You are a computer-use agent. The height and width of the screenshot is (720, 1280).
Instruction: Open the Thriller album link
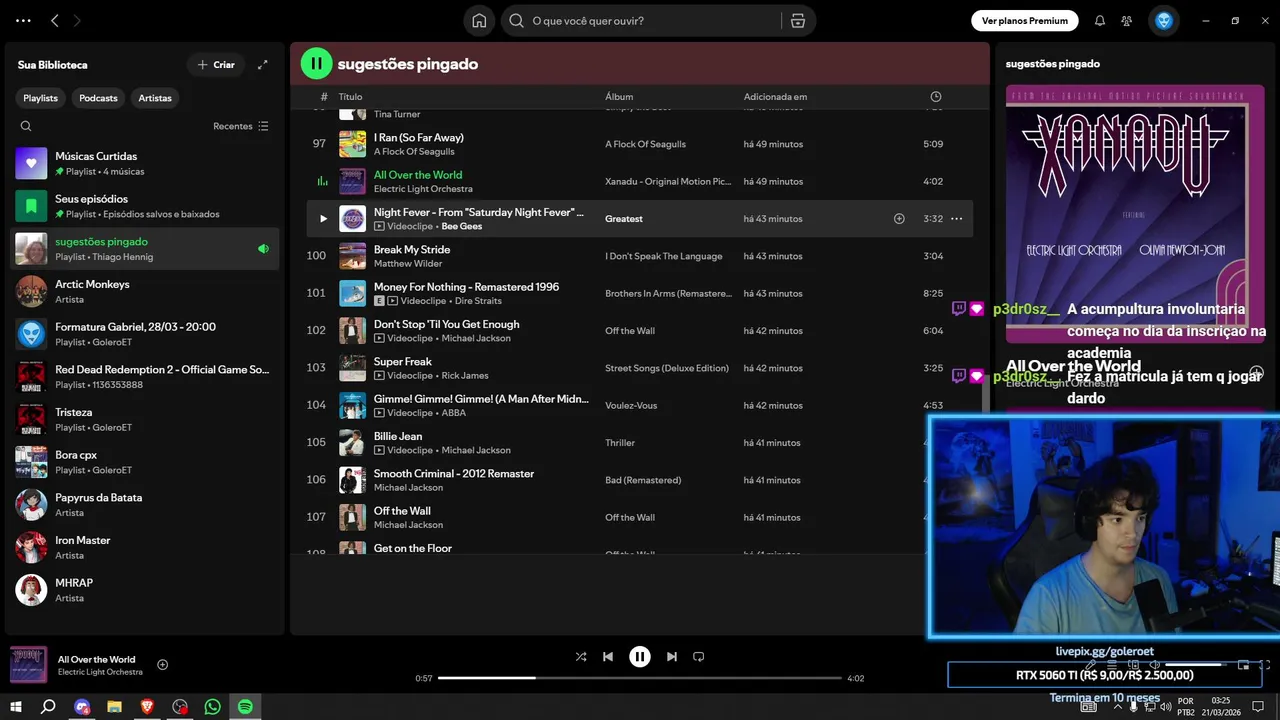click(x=622, y=443)
